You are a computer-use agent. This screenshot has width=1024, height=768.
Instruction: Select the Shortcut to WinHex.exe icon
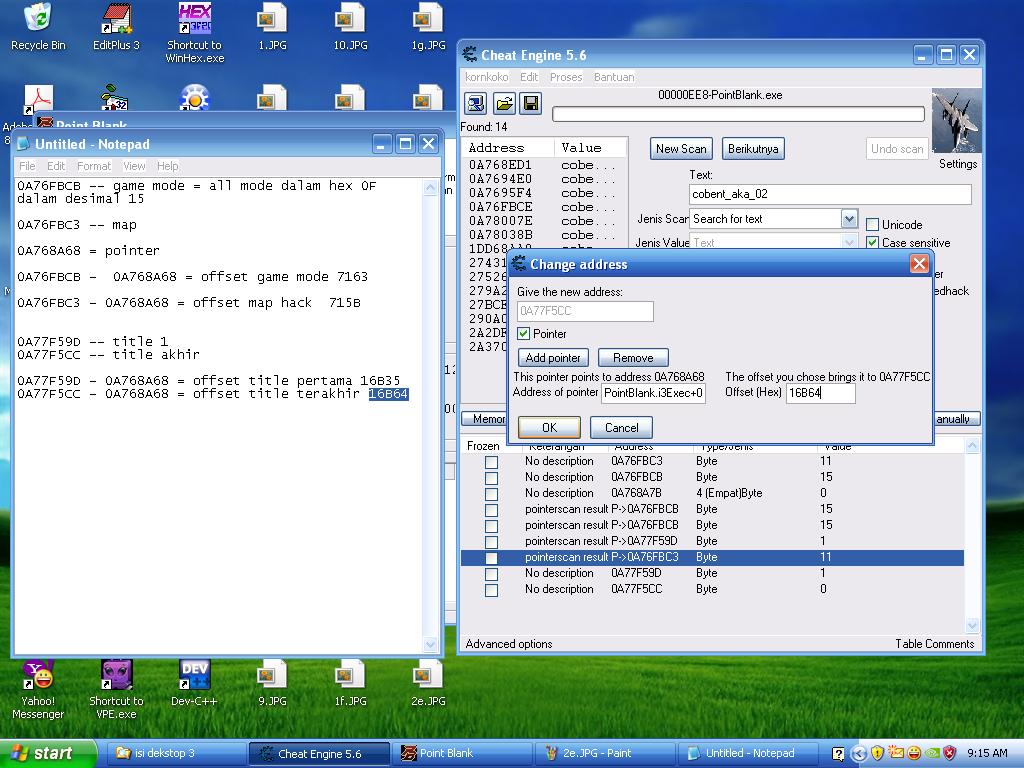coord(195,19)
